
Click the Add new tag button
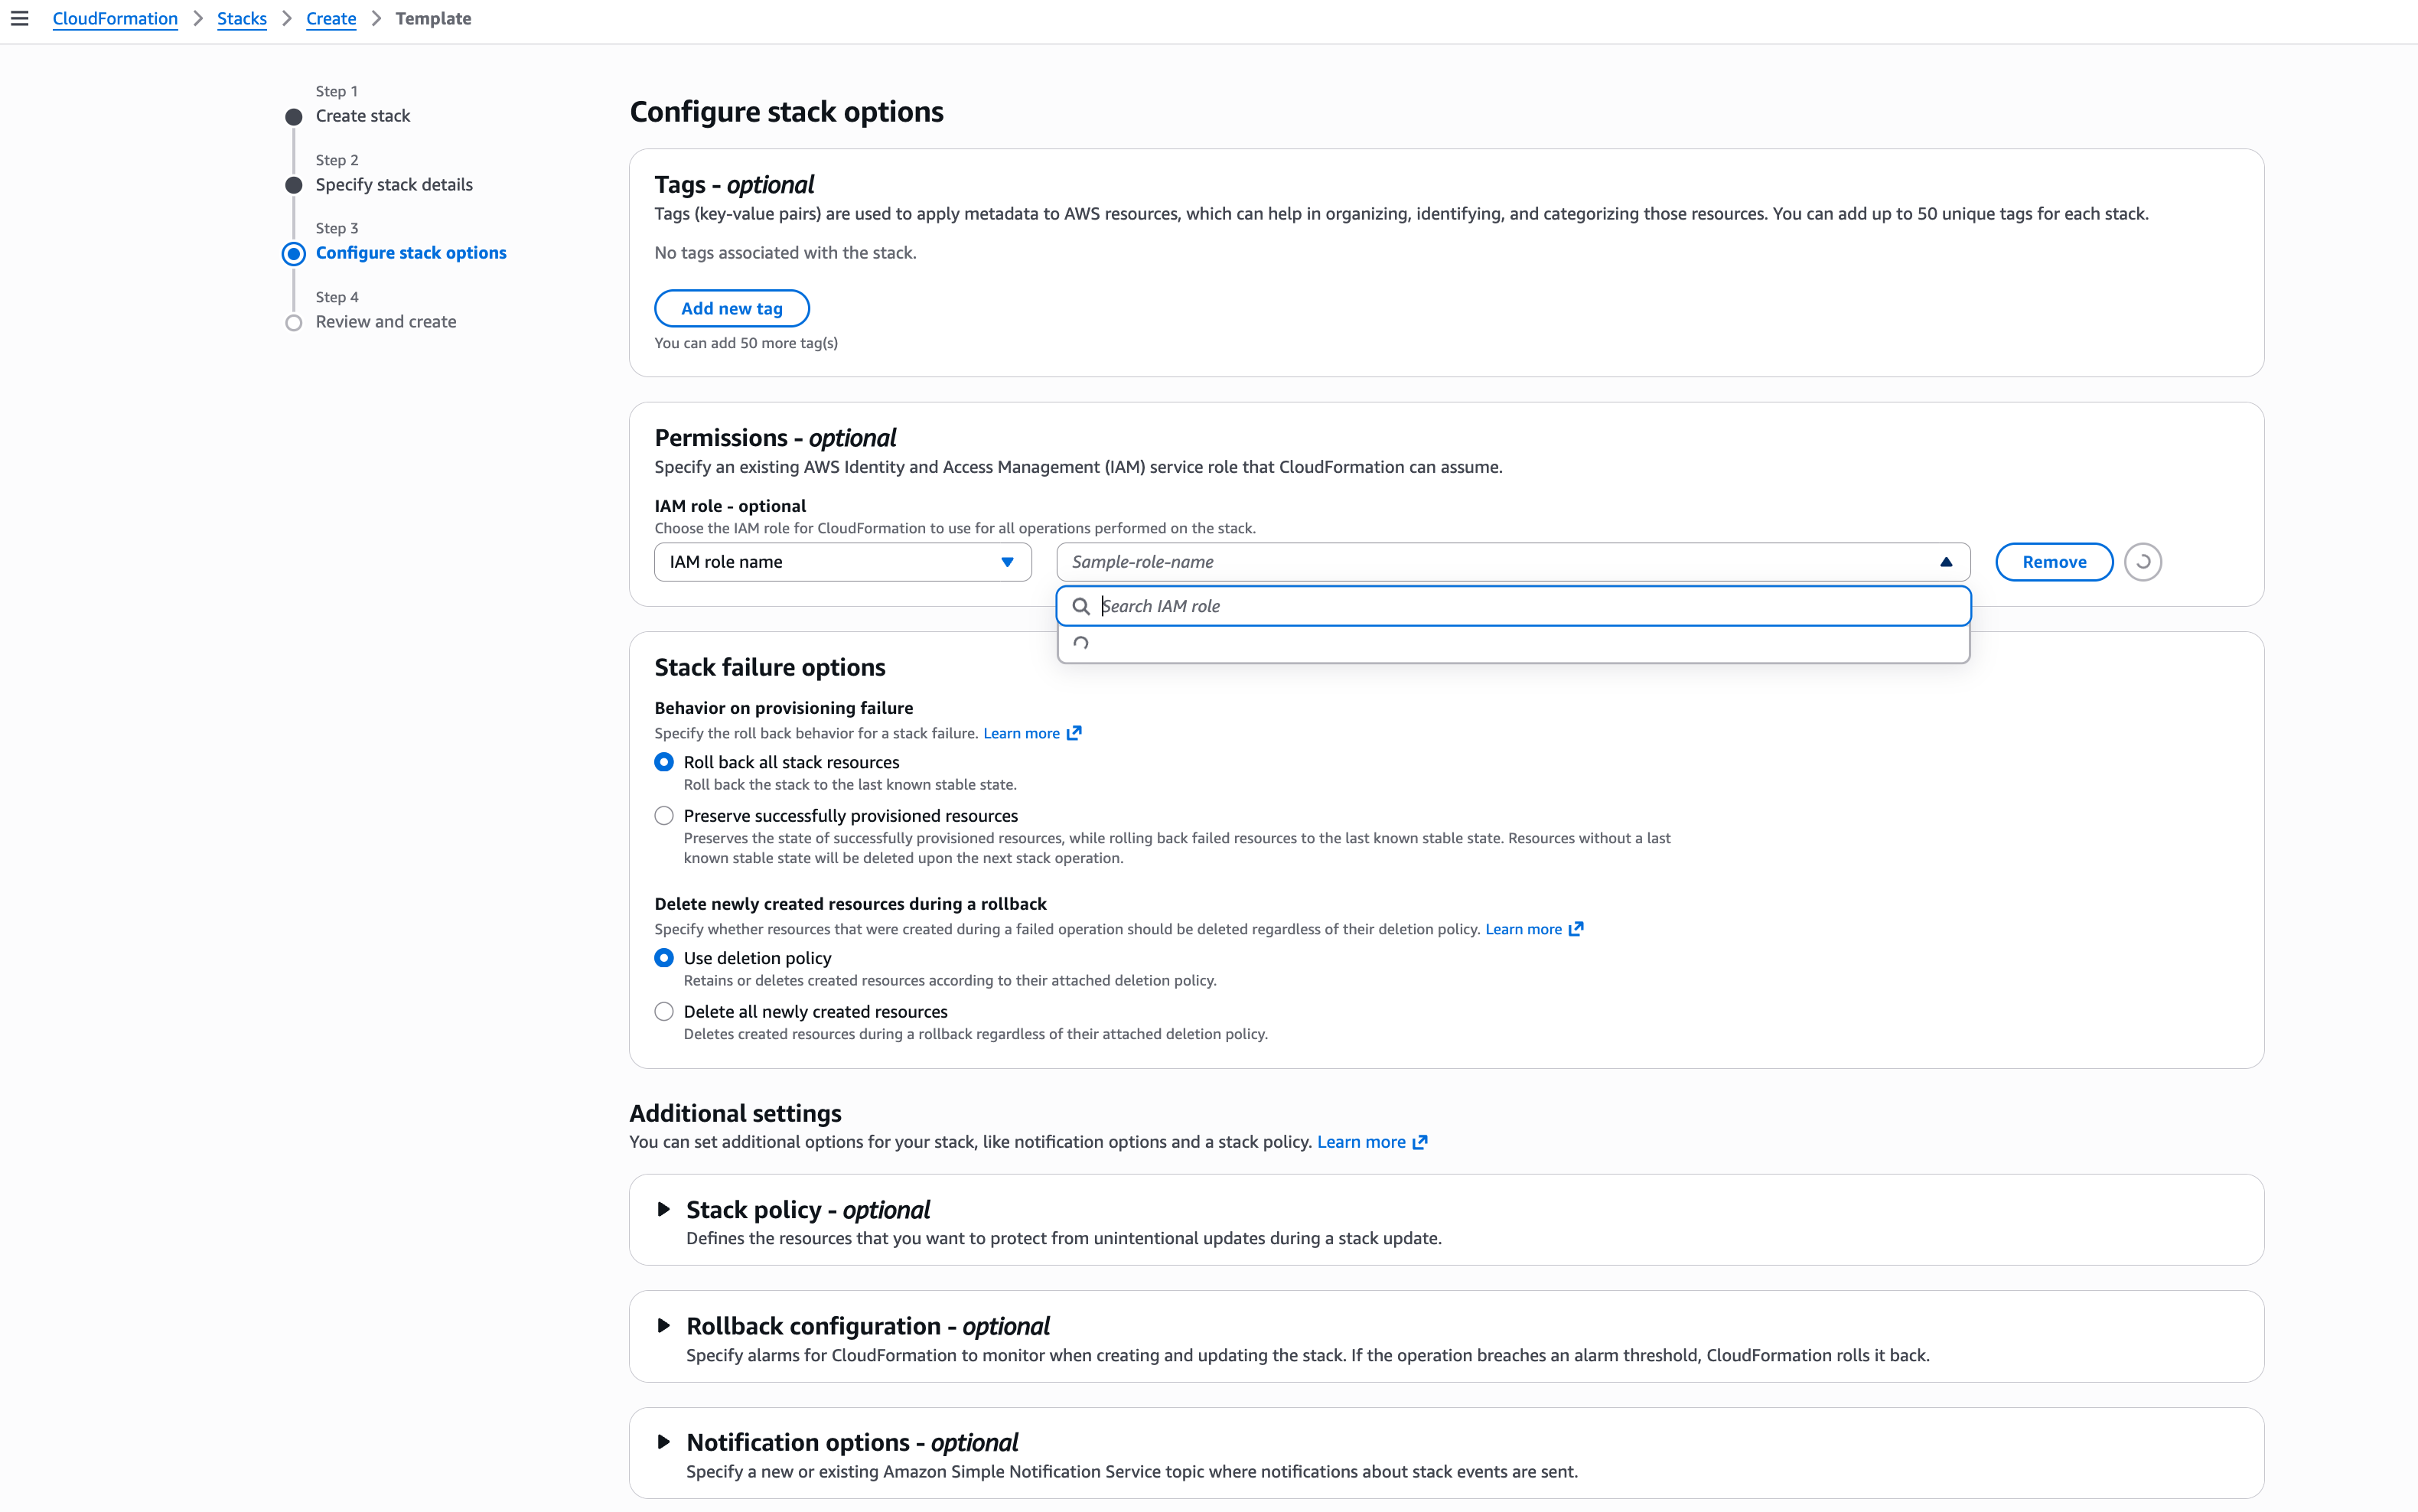click(x=732, y=307)
